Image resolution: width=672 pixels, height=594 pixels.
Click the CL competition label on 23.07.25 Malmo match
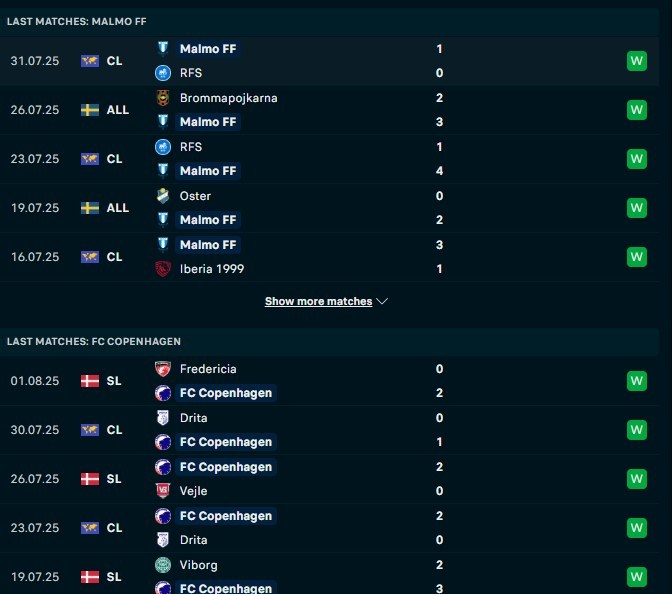click(x=114, y=159)
